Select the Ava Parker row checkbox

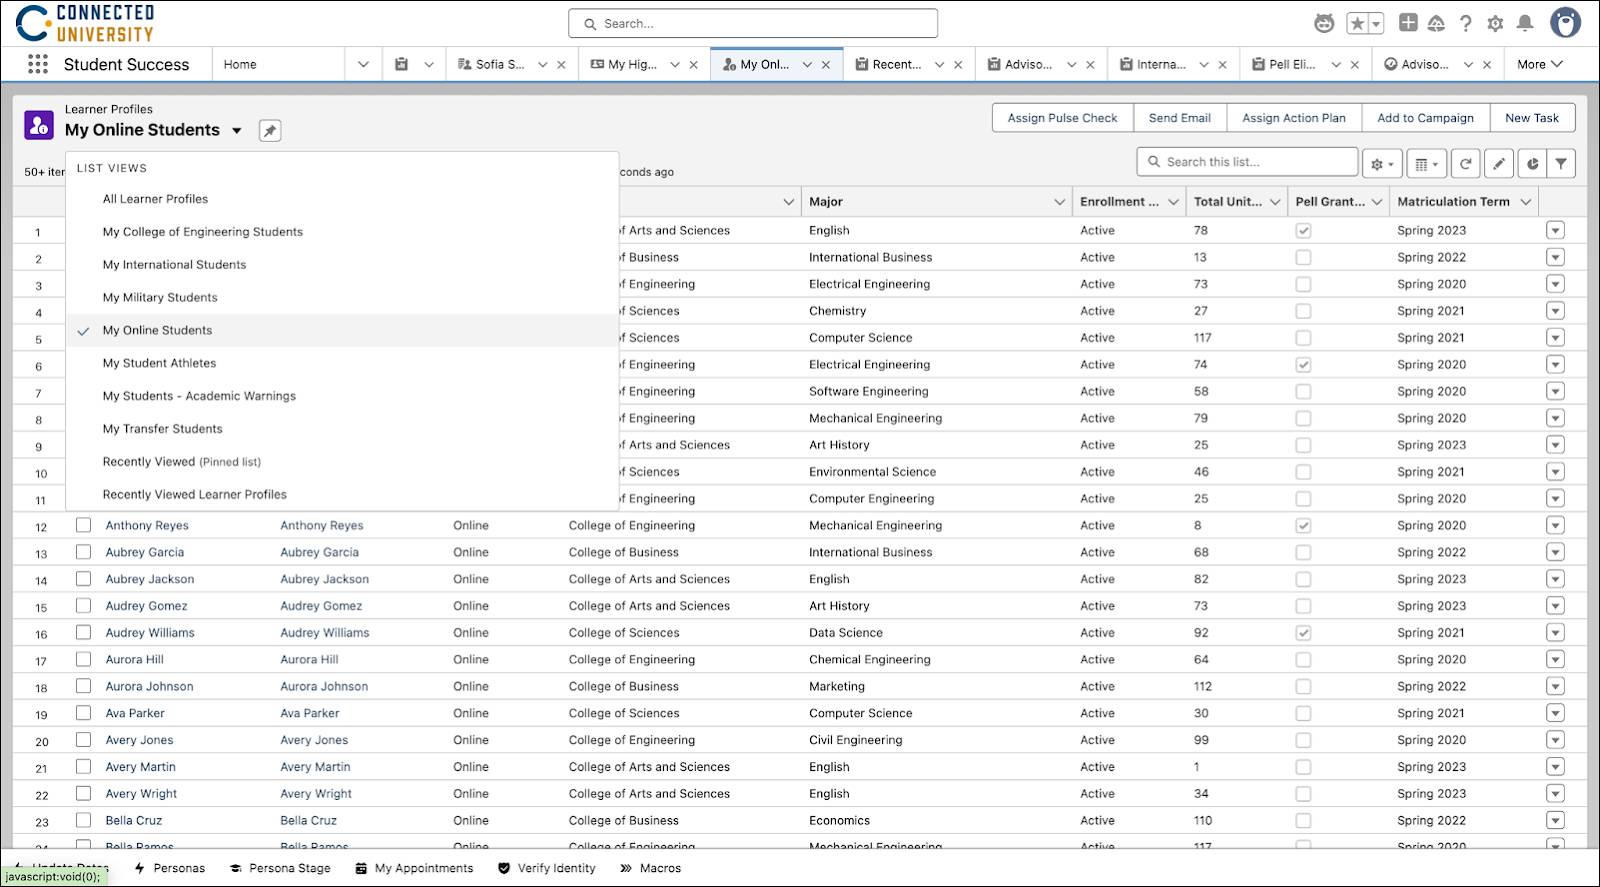[84, 713]
